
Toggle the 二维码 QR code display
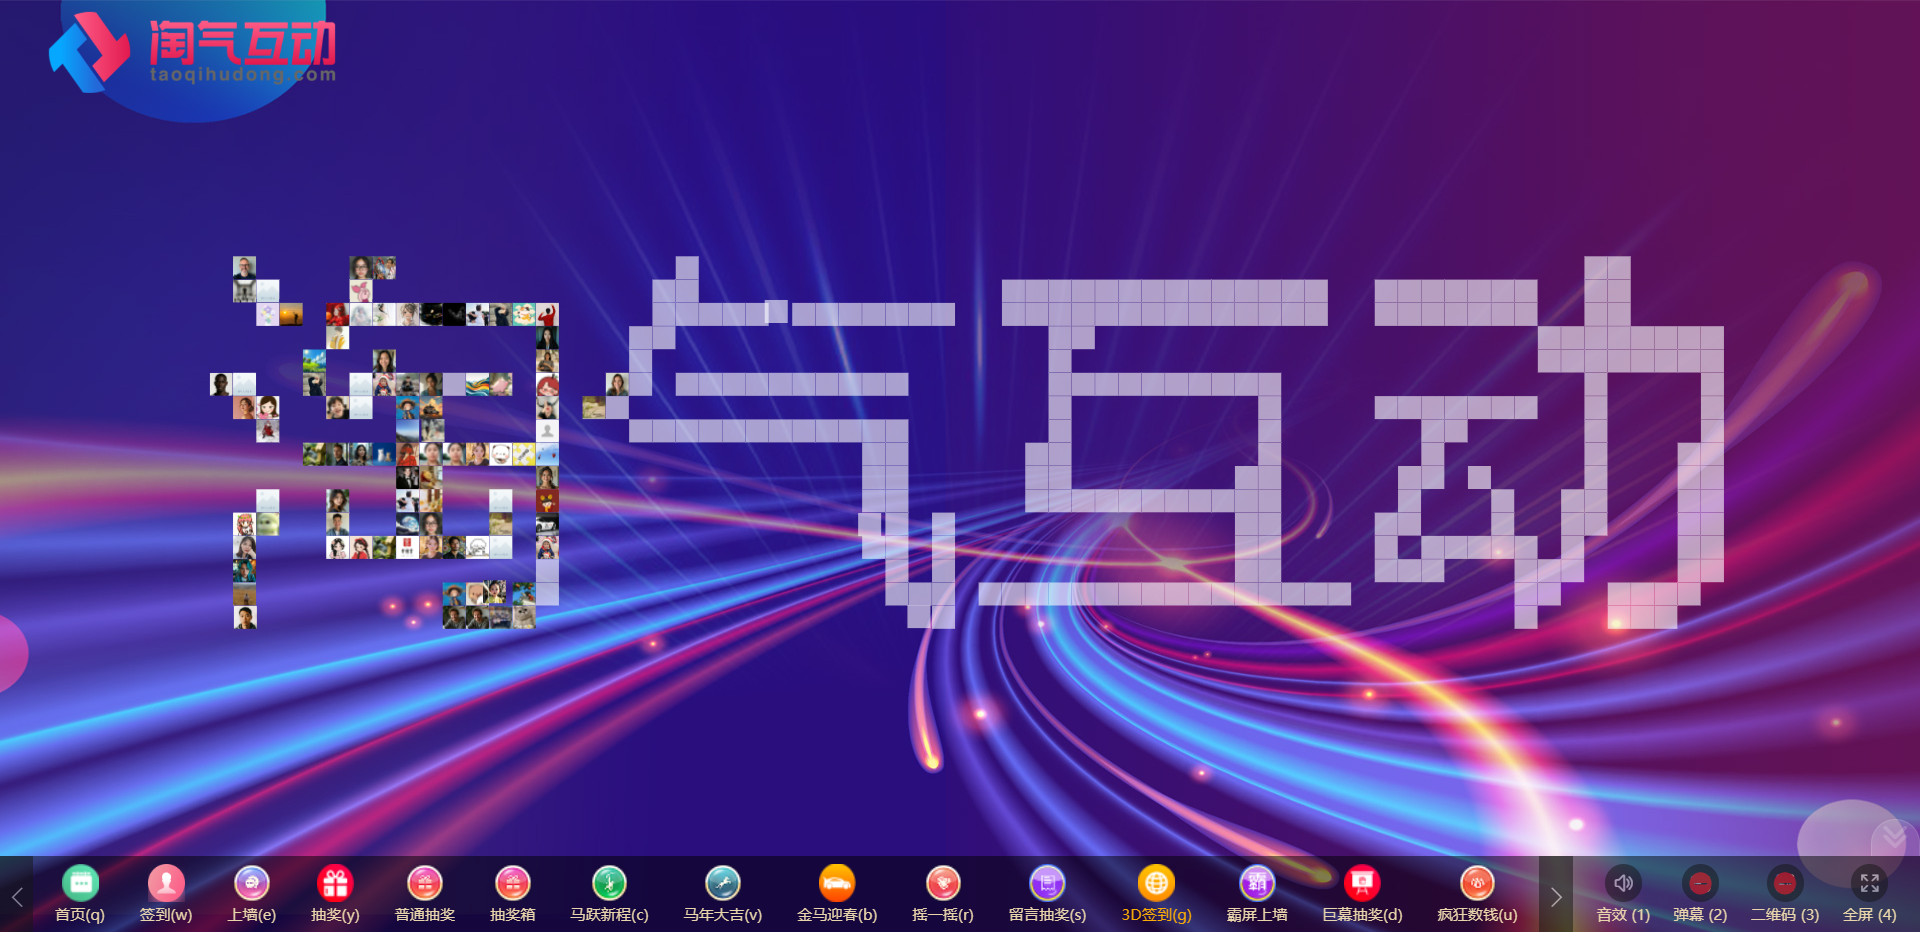pos(1785,894)
